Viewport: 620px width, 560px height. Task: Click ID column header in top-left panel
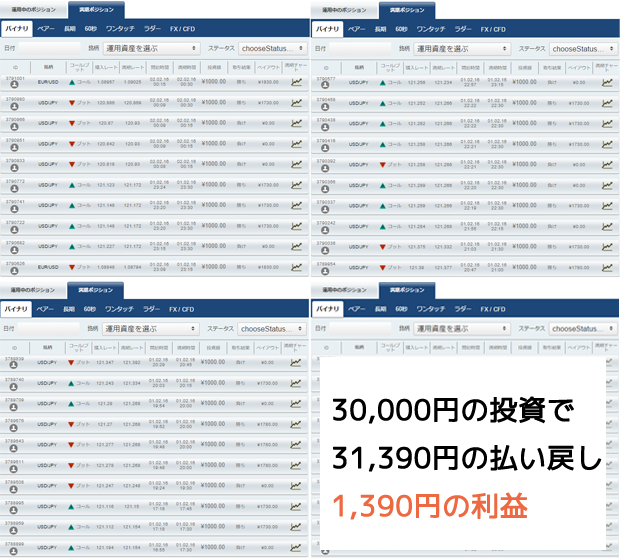15,67
